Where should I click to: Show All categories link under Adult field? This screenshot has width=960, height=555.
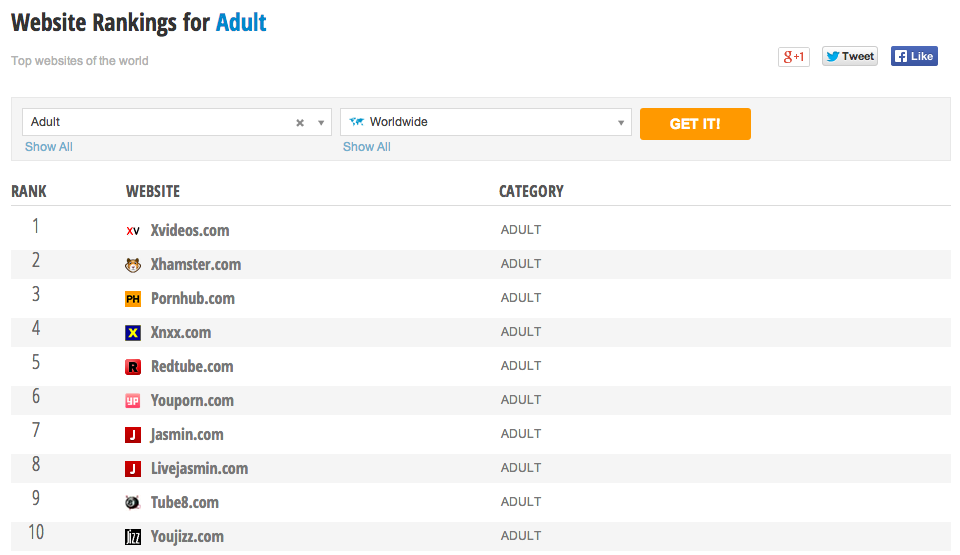(x=49, y=147)
